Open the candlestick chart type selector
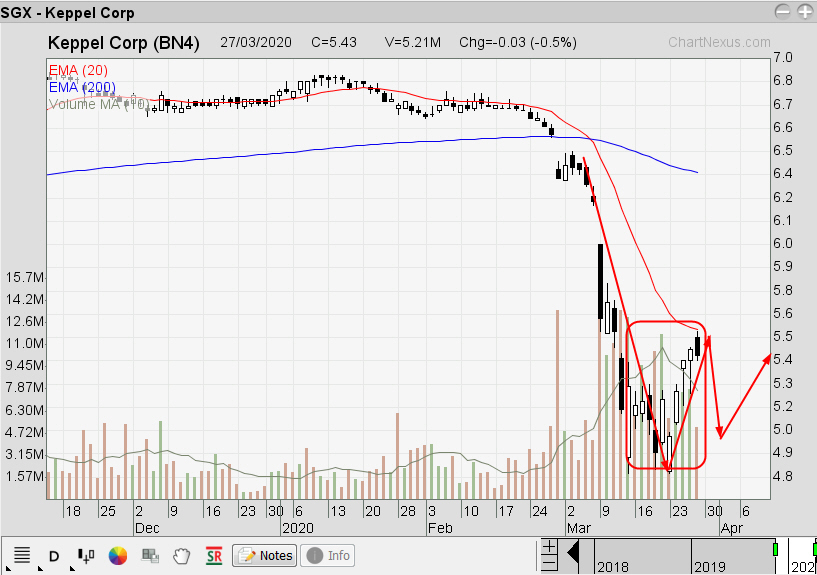 tap(86, 556)
